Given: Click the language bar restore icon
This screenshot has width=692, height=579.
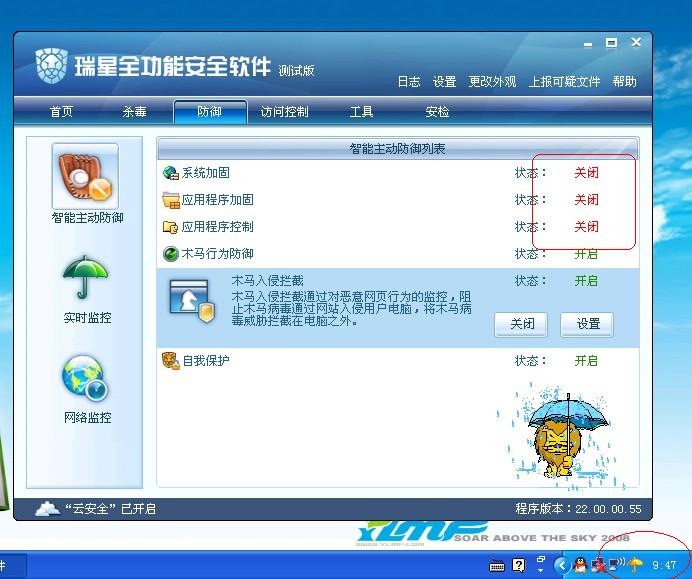Looking at the screenshot, I should (541, 560).
